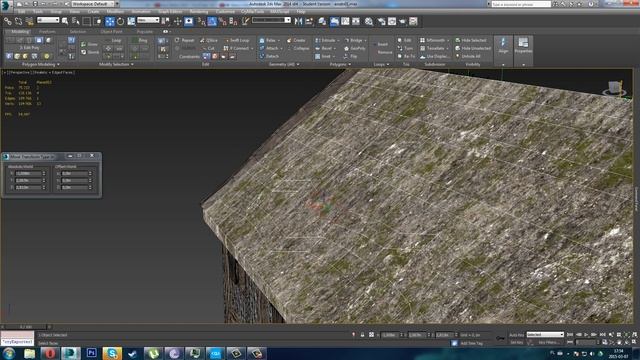Screen dimensions: 640x360
Task: Open the Curve Editor icon
Action: 345,21
